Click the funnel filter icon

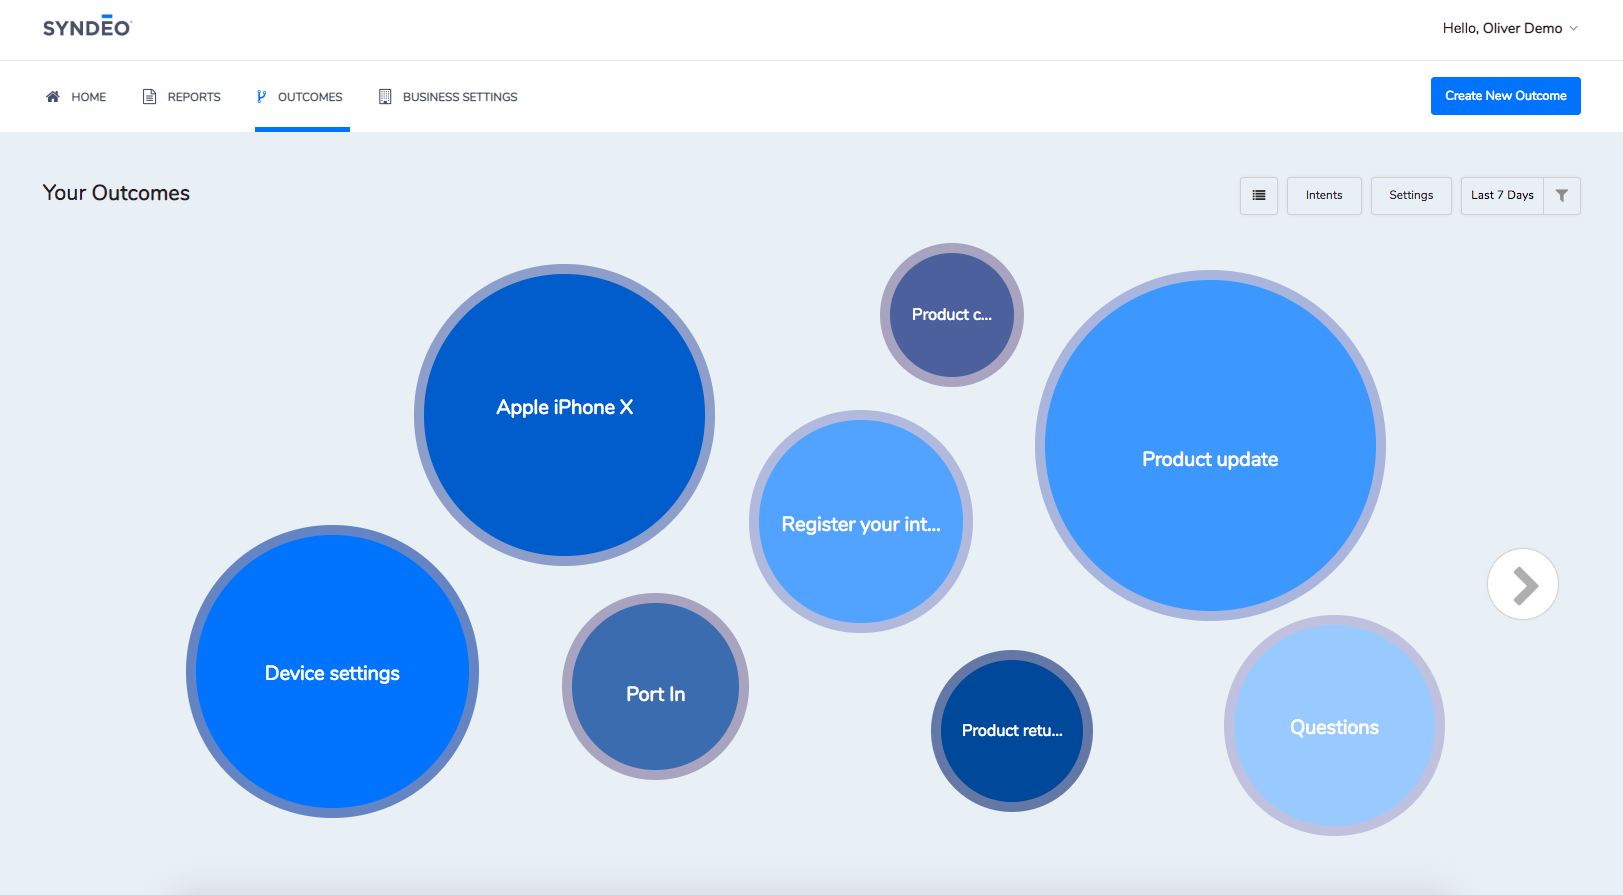click(x=1562, y=196)
